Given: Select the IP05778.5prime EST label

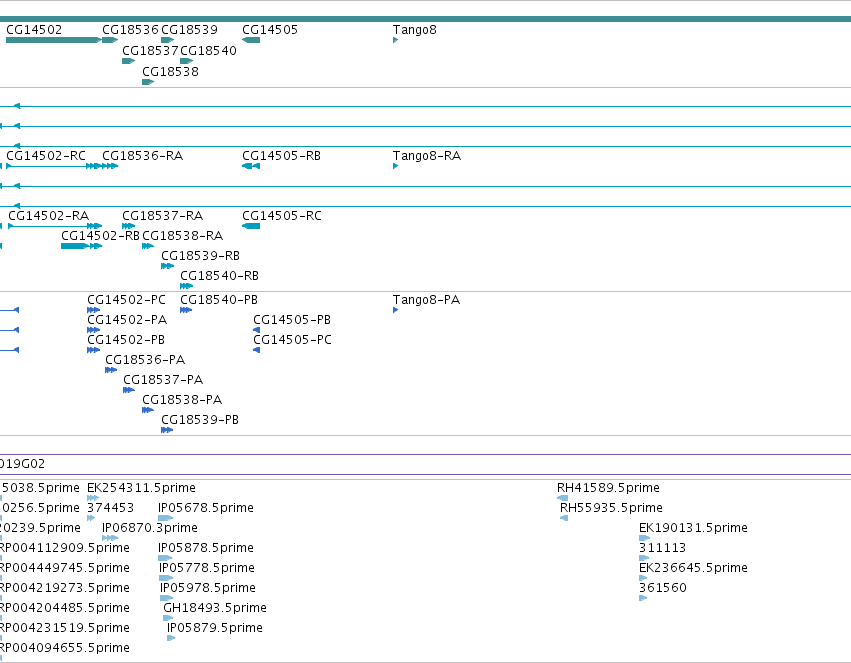Looking at the screenshot, I should tap(207, 569).
